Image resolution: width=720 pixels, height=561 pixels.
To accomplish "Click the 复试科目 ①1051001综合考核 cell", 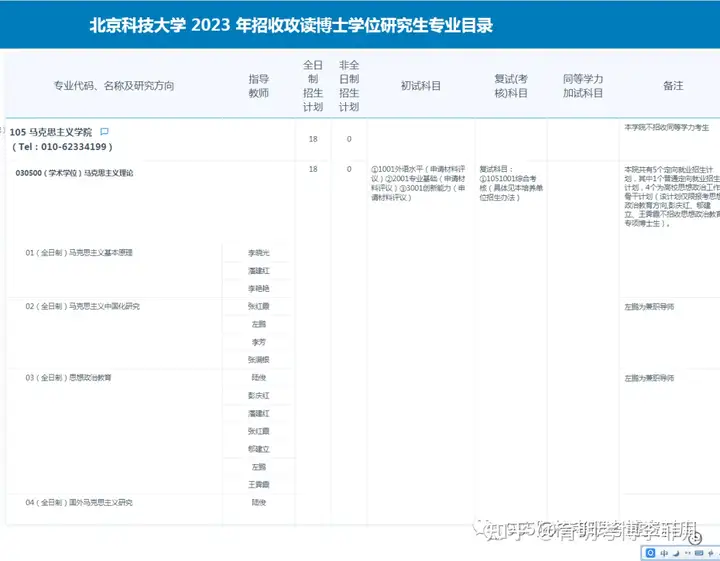I will coord(511,183).
